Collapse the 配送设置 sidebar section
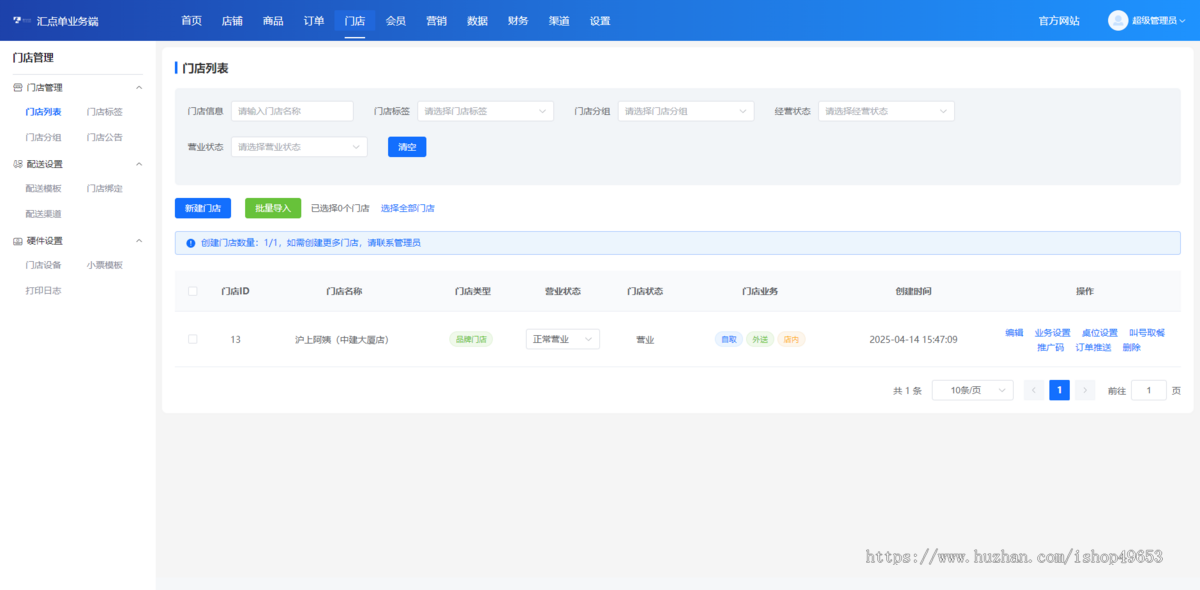The width and height of the screenshot is (1200, 590). [139, 164]
